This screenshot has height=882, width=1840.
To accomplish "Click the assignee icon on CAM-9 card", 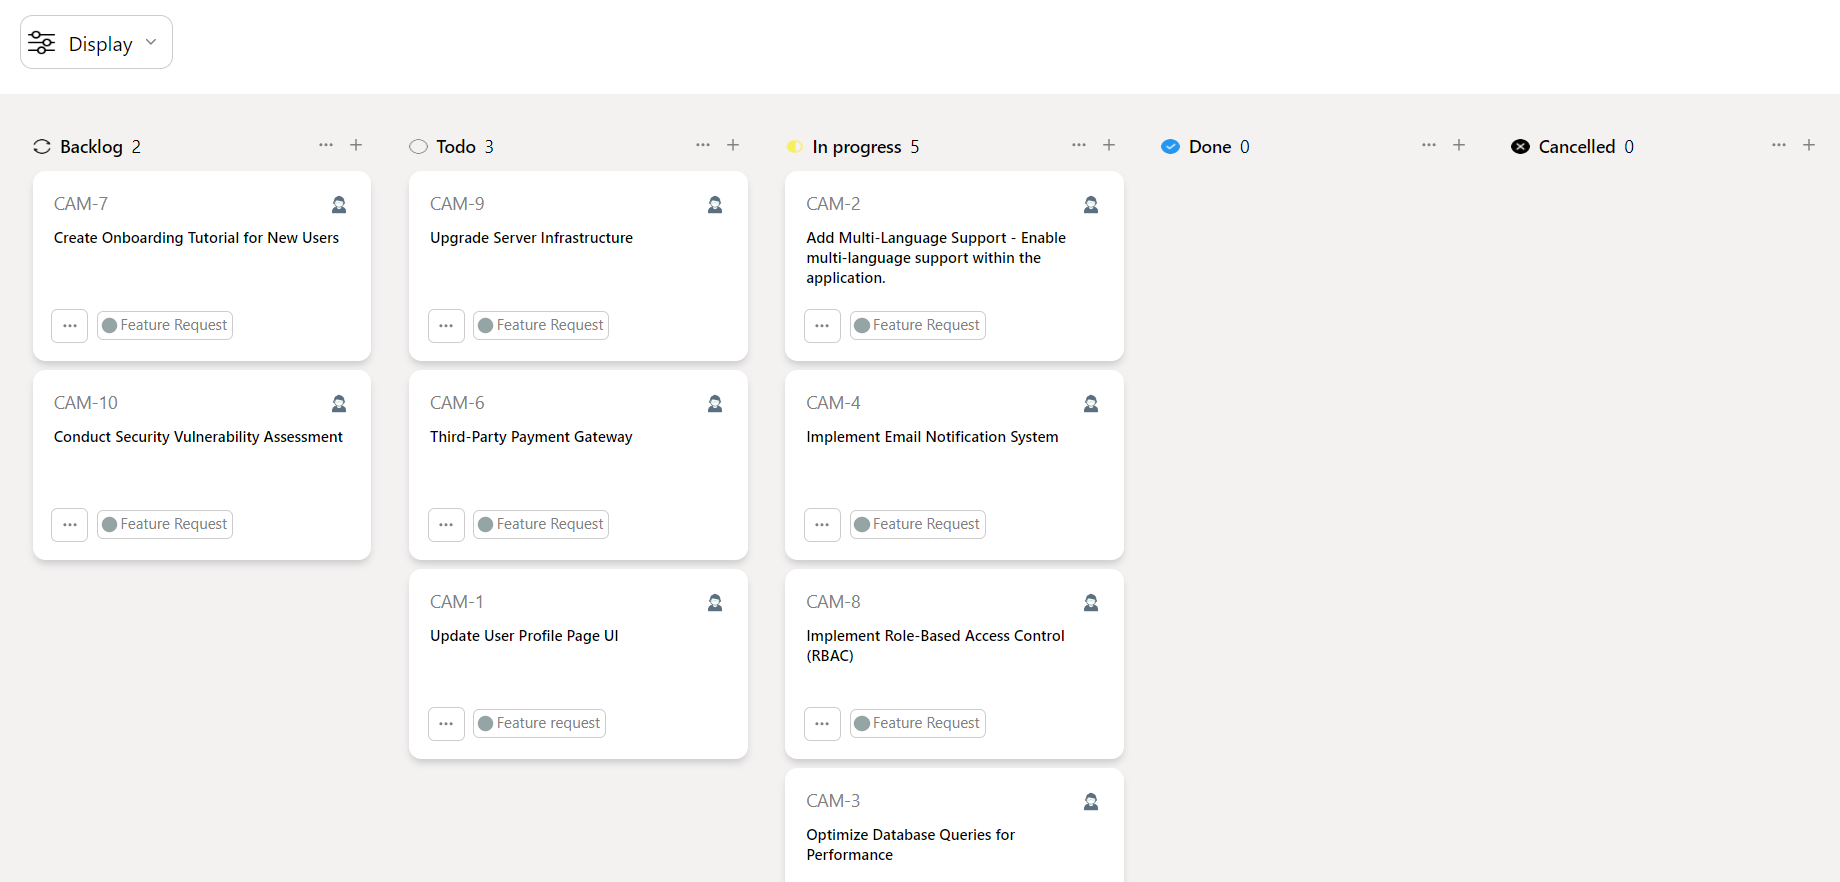I will coord(715,205).
